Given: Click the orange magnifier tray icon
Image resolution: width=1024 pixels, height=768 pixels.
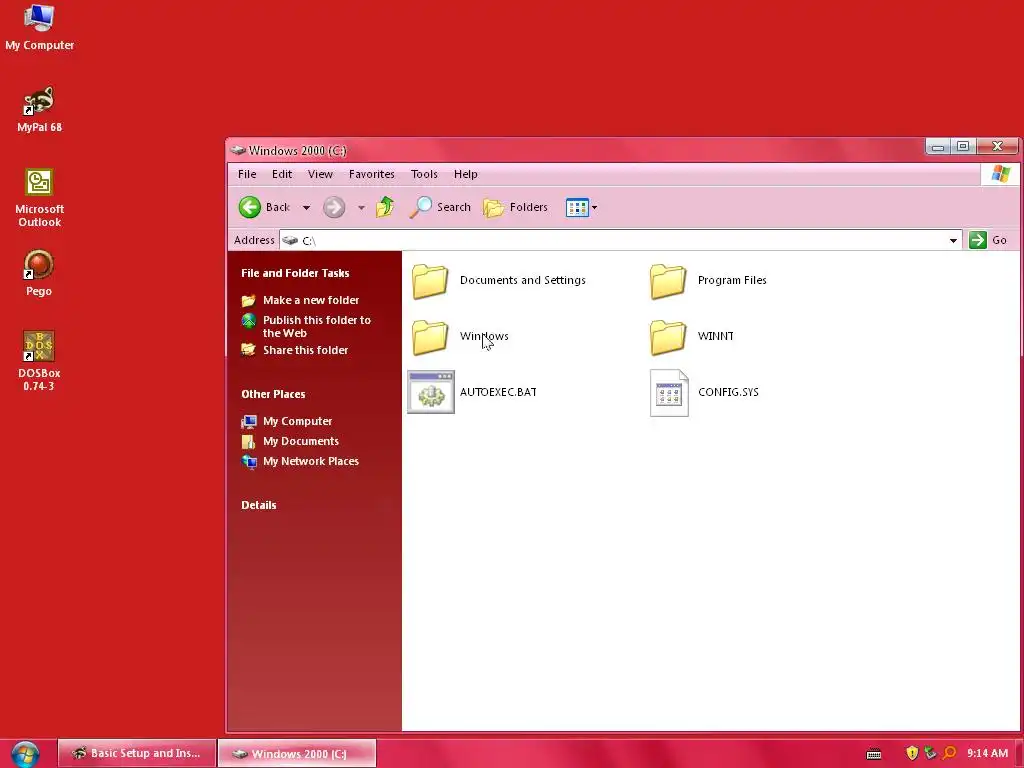Looking at the screenshot, I should tap(949, 753).
